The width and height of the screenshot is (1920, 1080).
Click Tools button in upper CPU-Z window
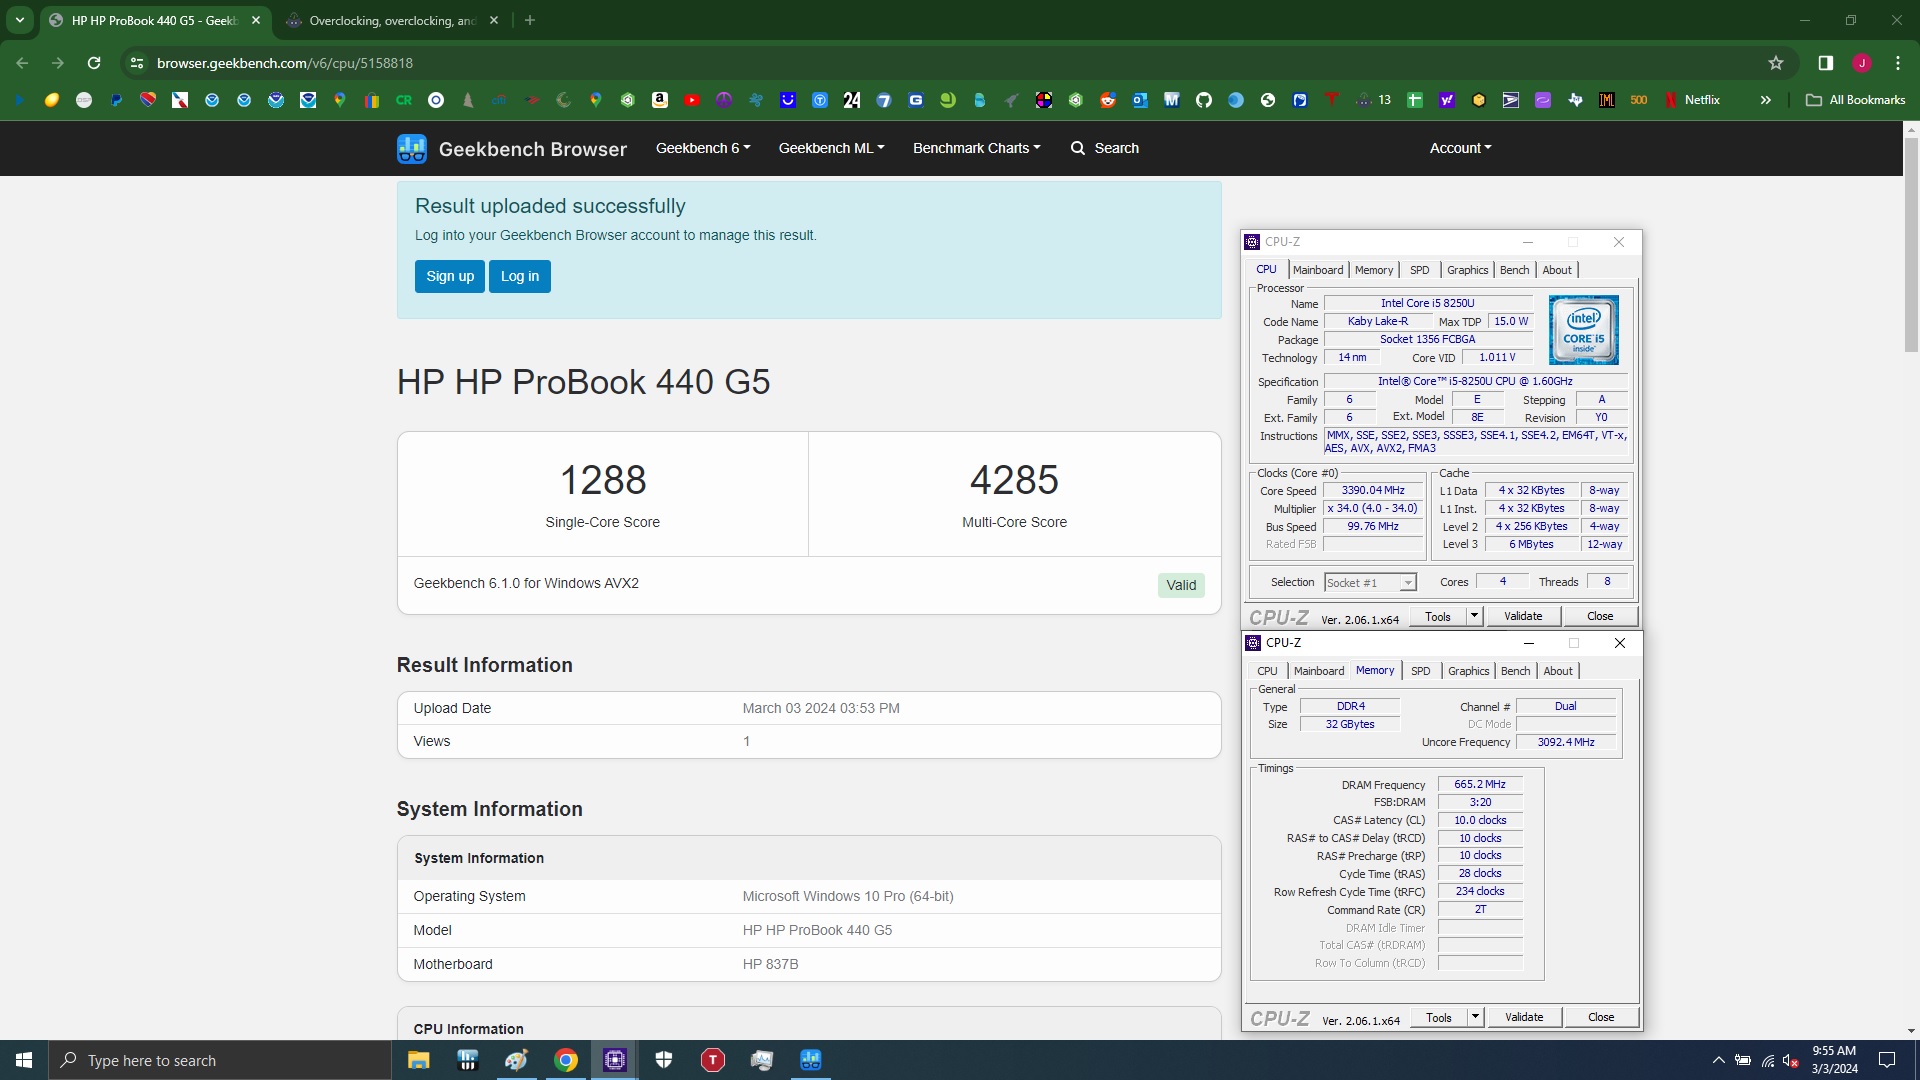click(1438, 616)
